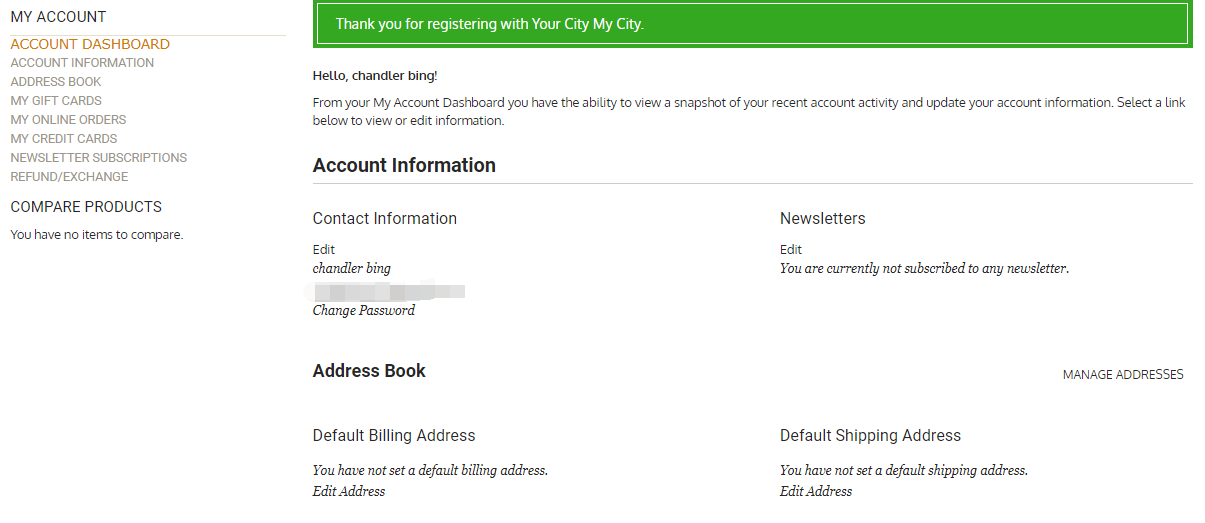Click the dashboard description paragraph
This screenshot has height=523, width=1205.
[749, 112]
